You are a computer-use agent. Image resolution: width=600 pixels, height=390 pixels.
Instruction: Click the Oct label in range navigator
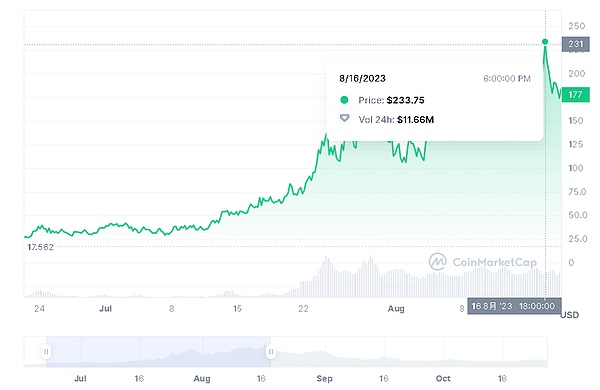443,379
